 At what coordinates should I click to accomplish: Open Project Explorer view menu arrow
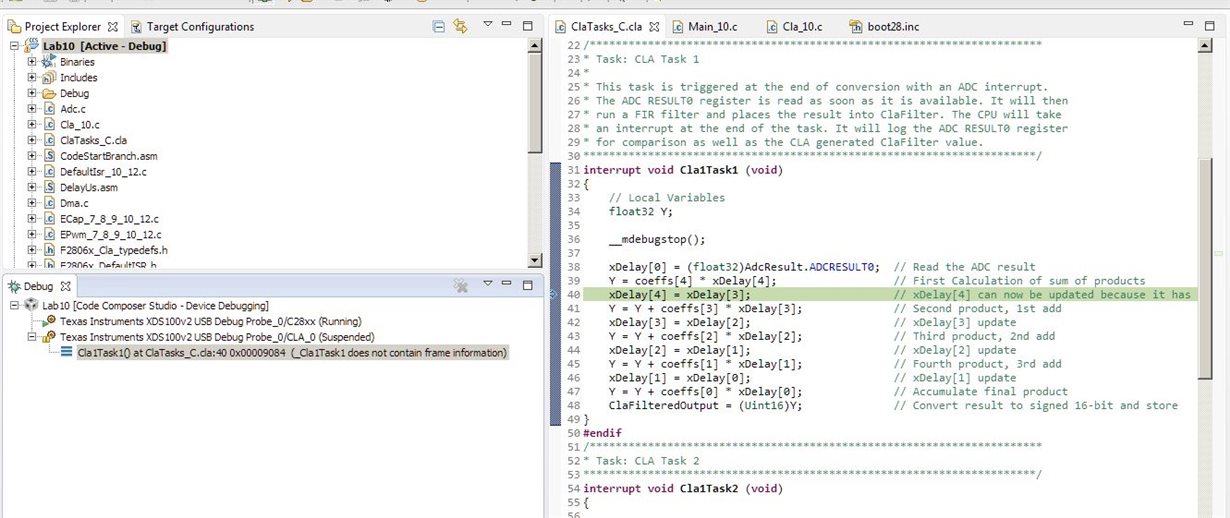488,25
